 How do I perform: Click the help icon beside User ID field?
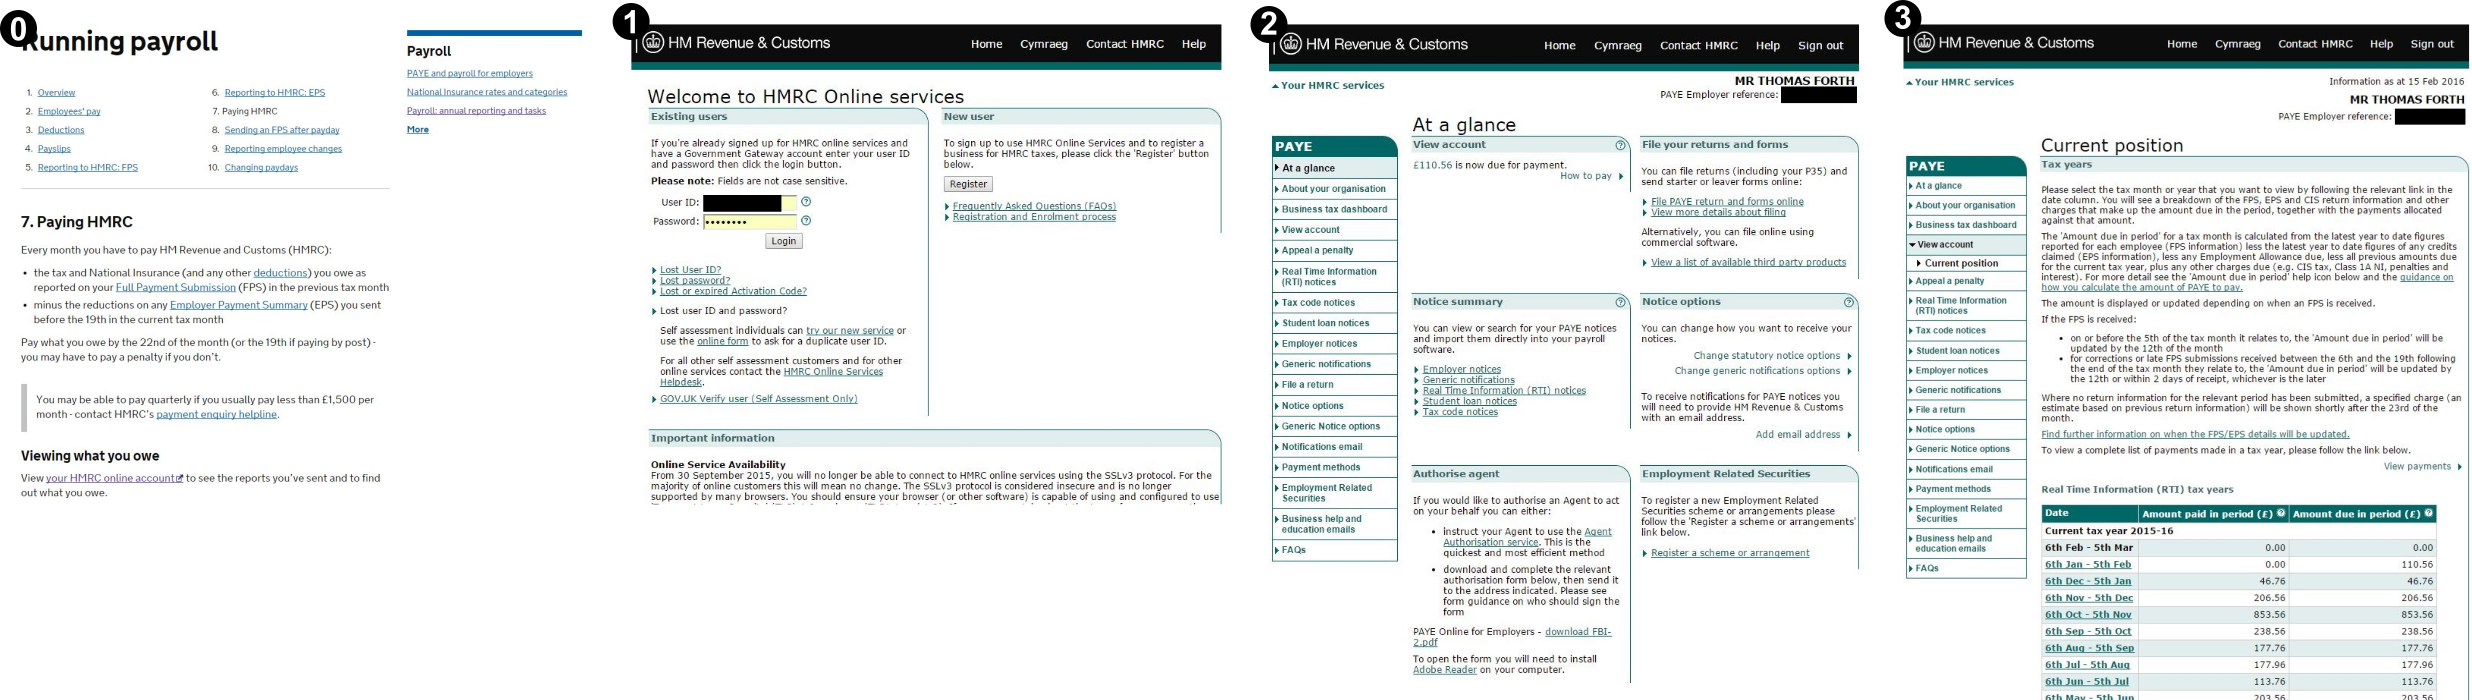(806, 202)
